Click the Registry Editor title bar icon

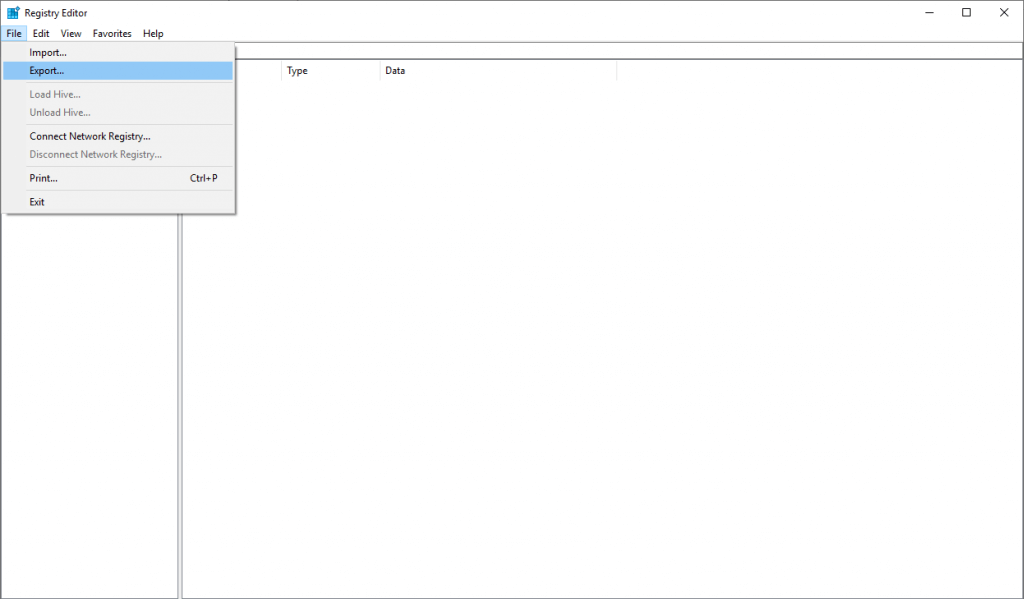tap(13, 12)
